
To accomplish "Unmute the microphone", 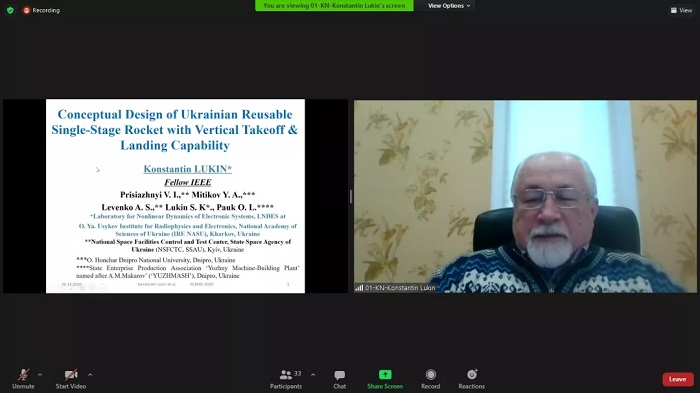I will [23, 379].
